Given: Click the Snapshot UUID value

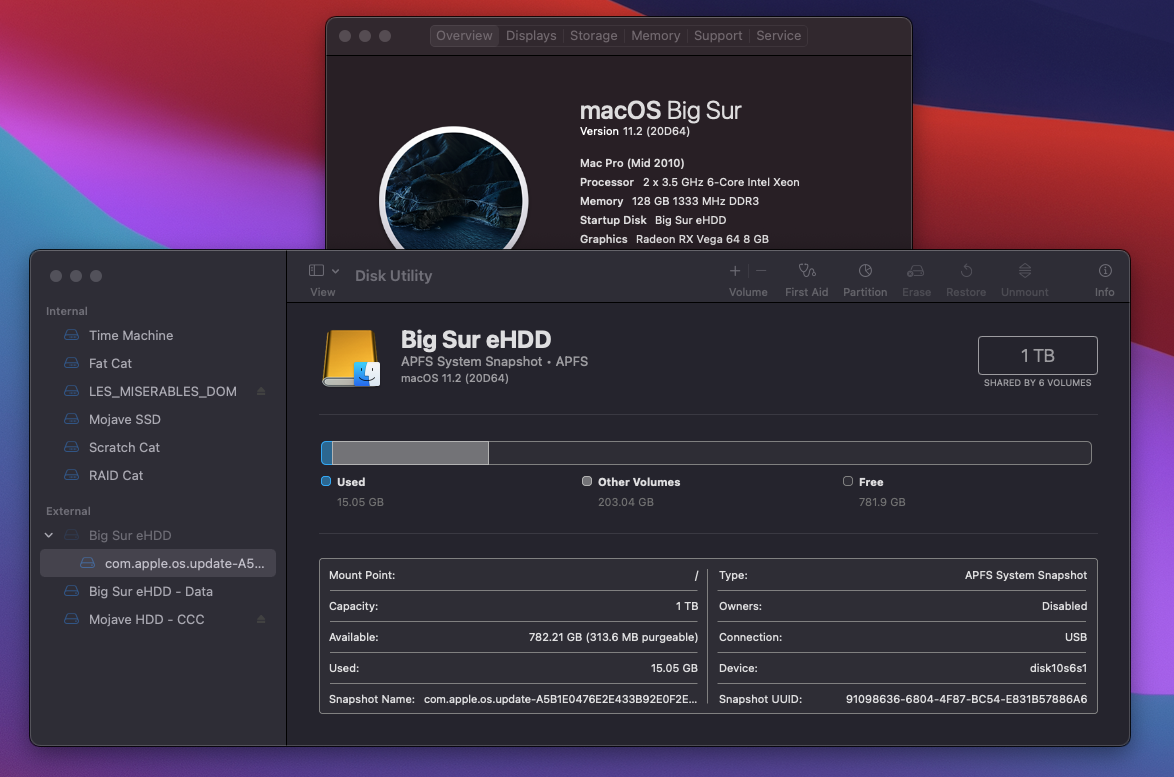Looking at the screenshot, I should (967, 699).
